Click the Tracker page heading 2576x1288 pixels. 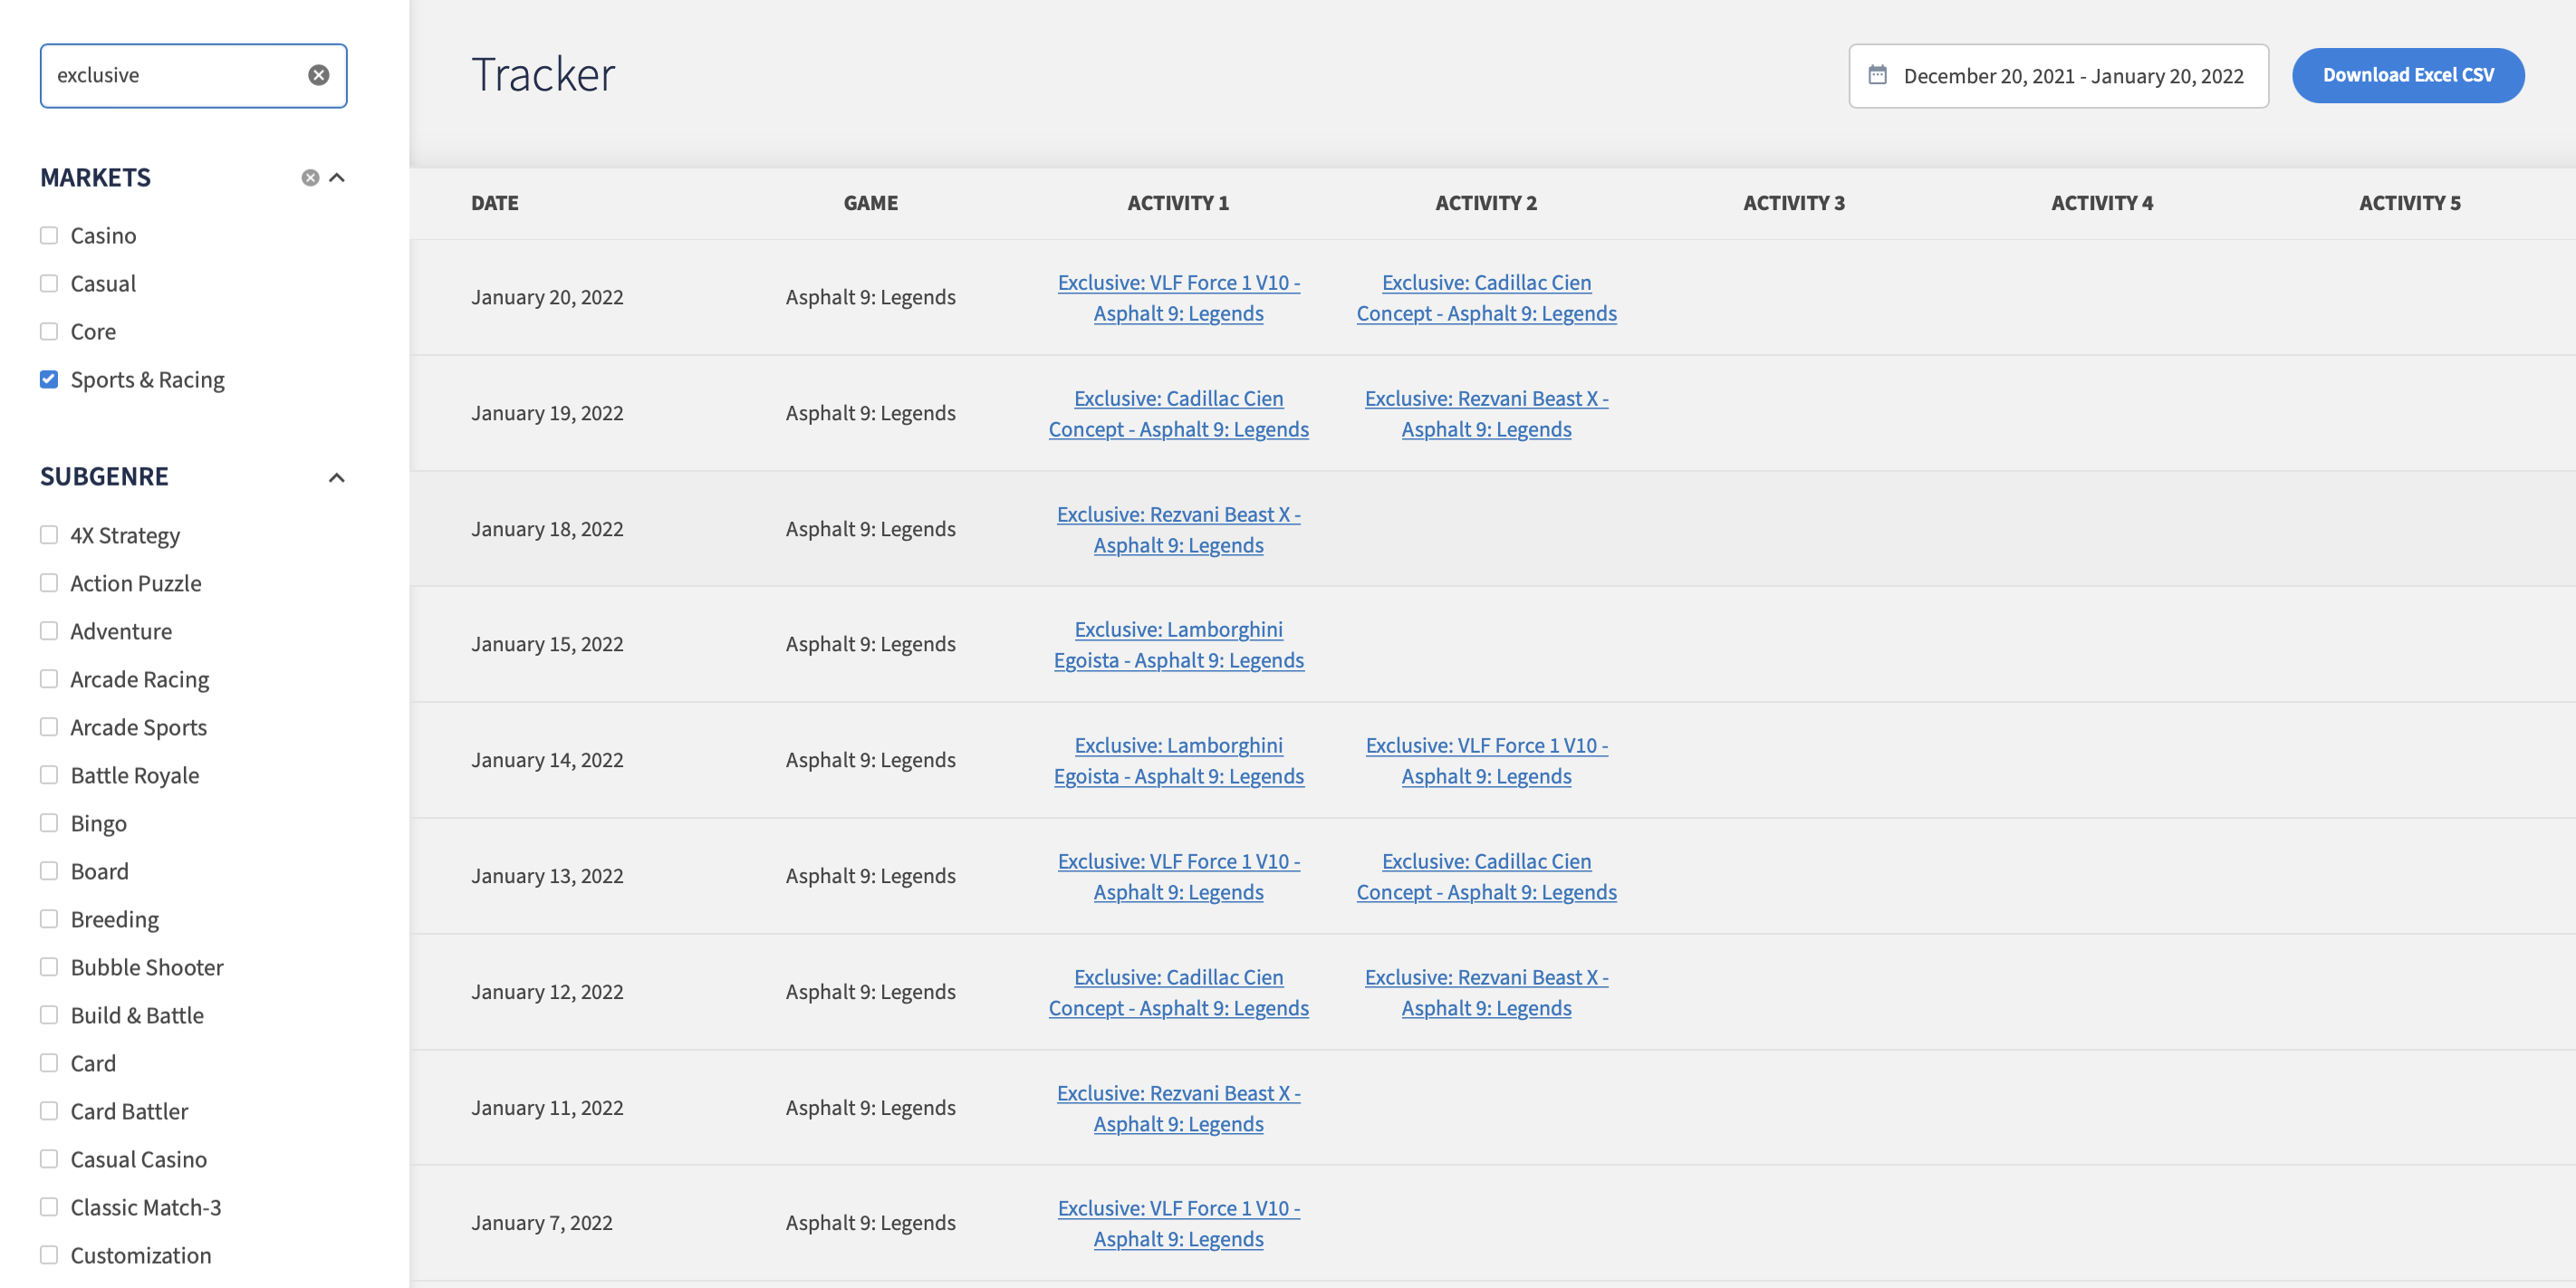(x=543, y=75)
